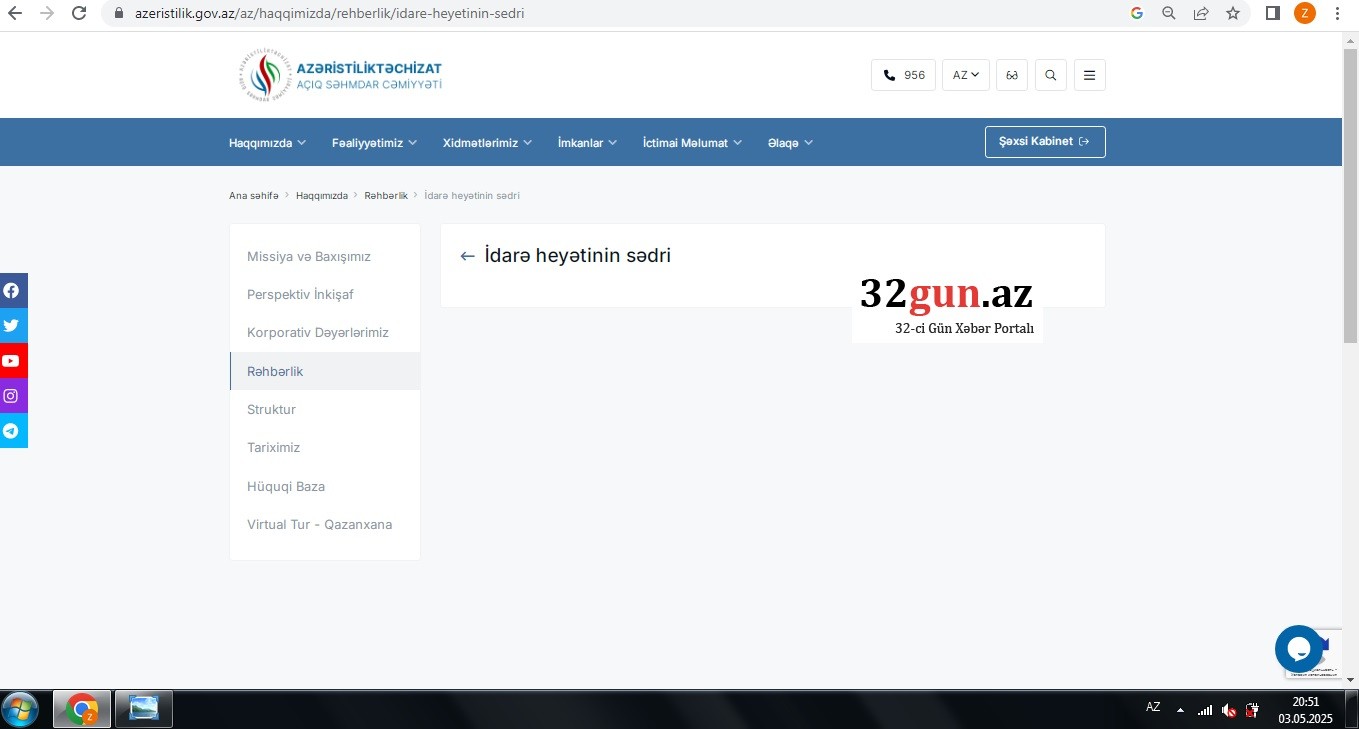Click the Facebook icon in social sidebar
1359x729 pixels.
(12, 291)
